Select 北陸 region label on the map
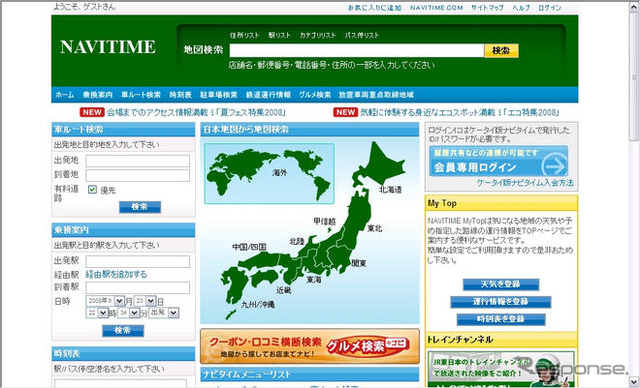Image resolution: width=640 pixels, height=388 pixels. pos(297,242)
